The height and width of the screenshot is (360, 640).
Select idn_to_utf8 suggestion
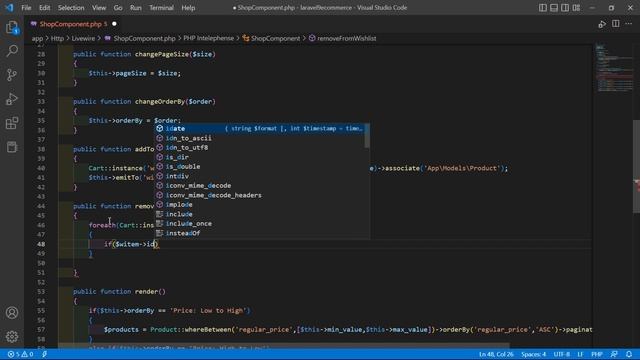(259, 147)
